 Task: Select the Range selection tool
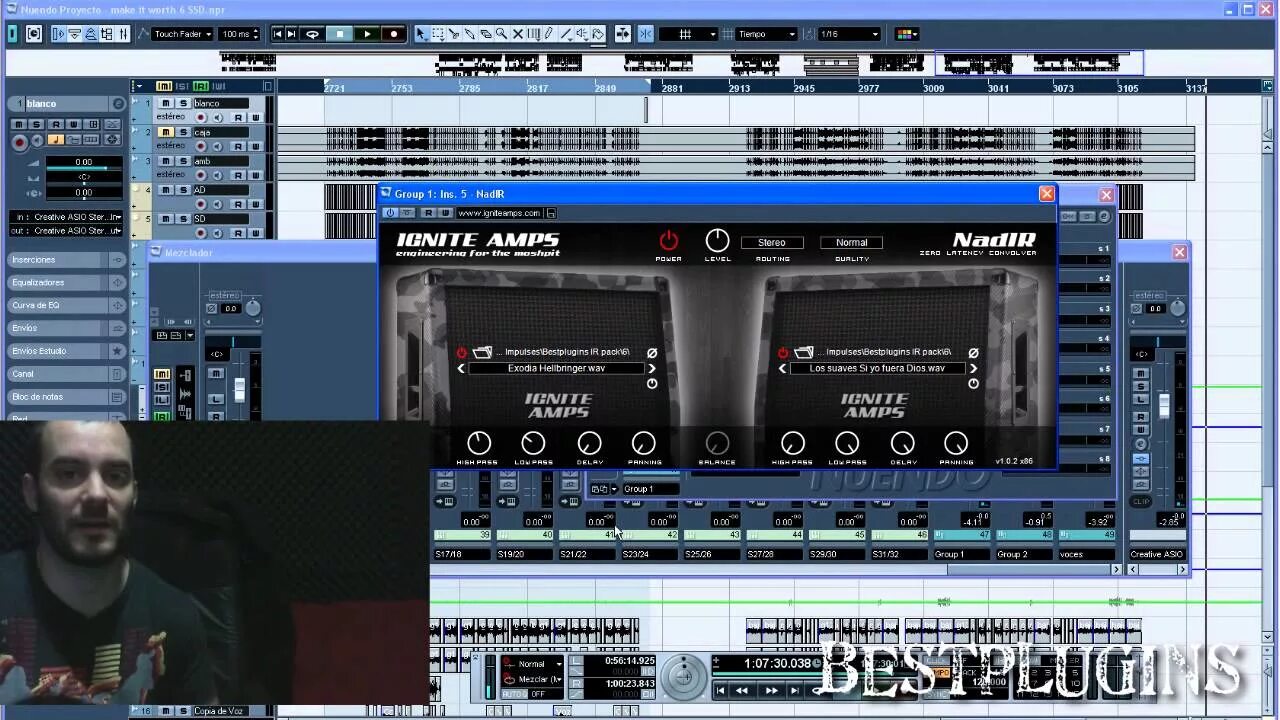click(437, 34)
